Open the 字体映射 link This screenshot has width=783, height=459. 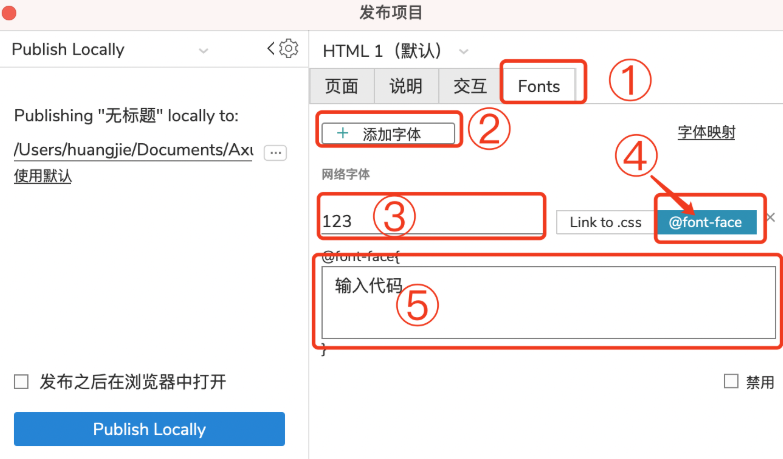[x=706, y=132]
